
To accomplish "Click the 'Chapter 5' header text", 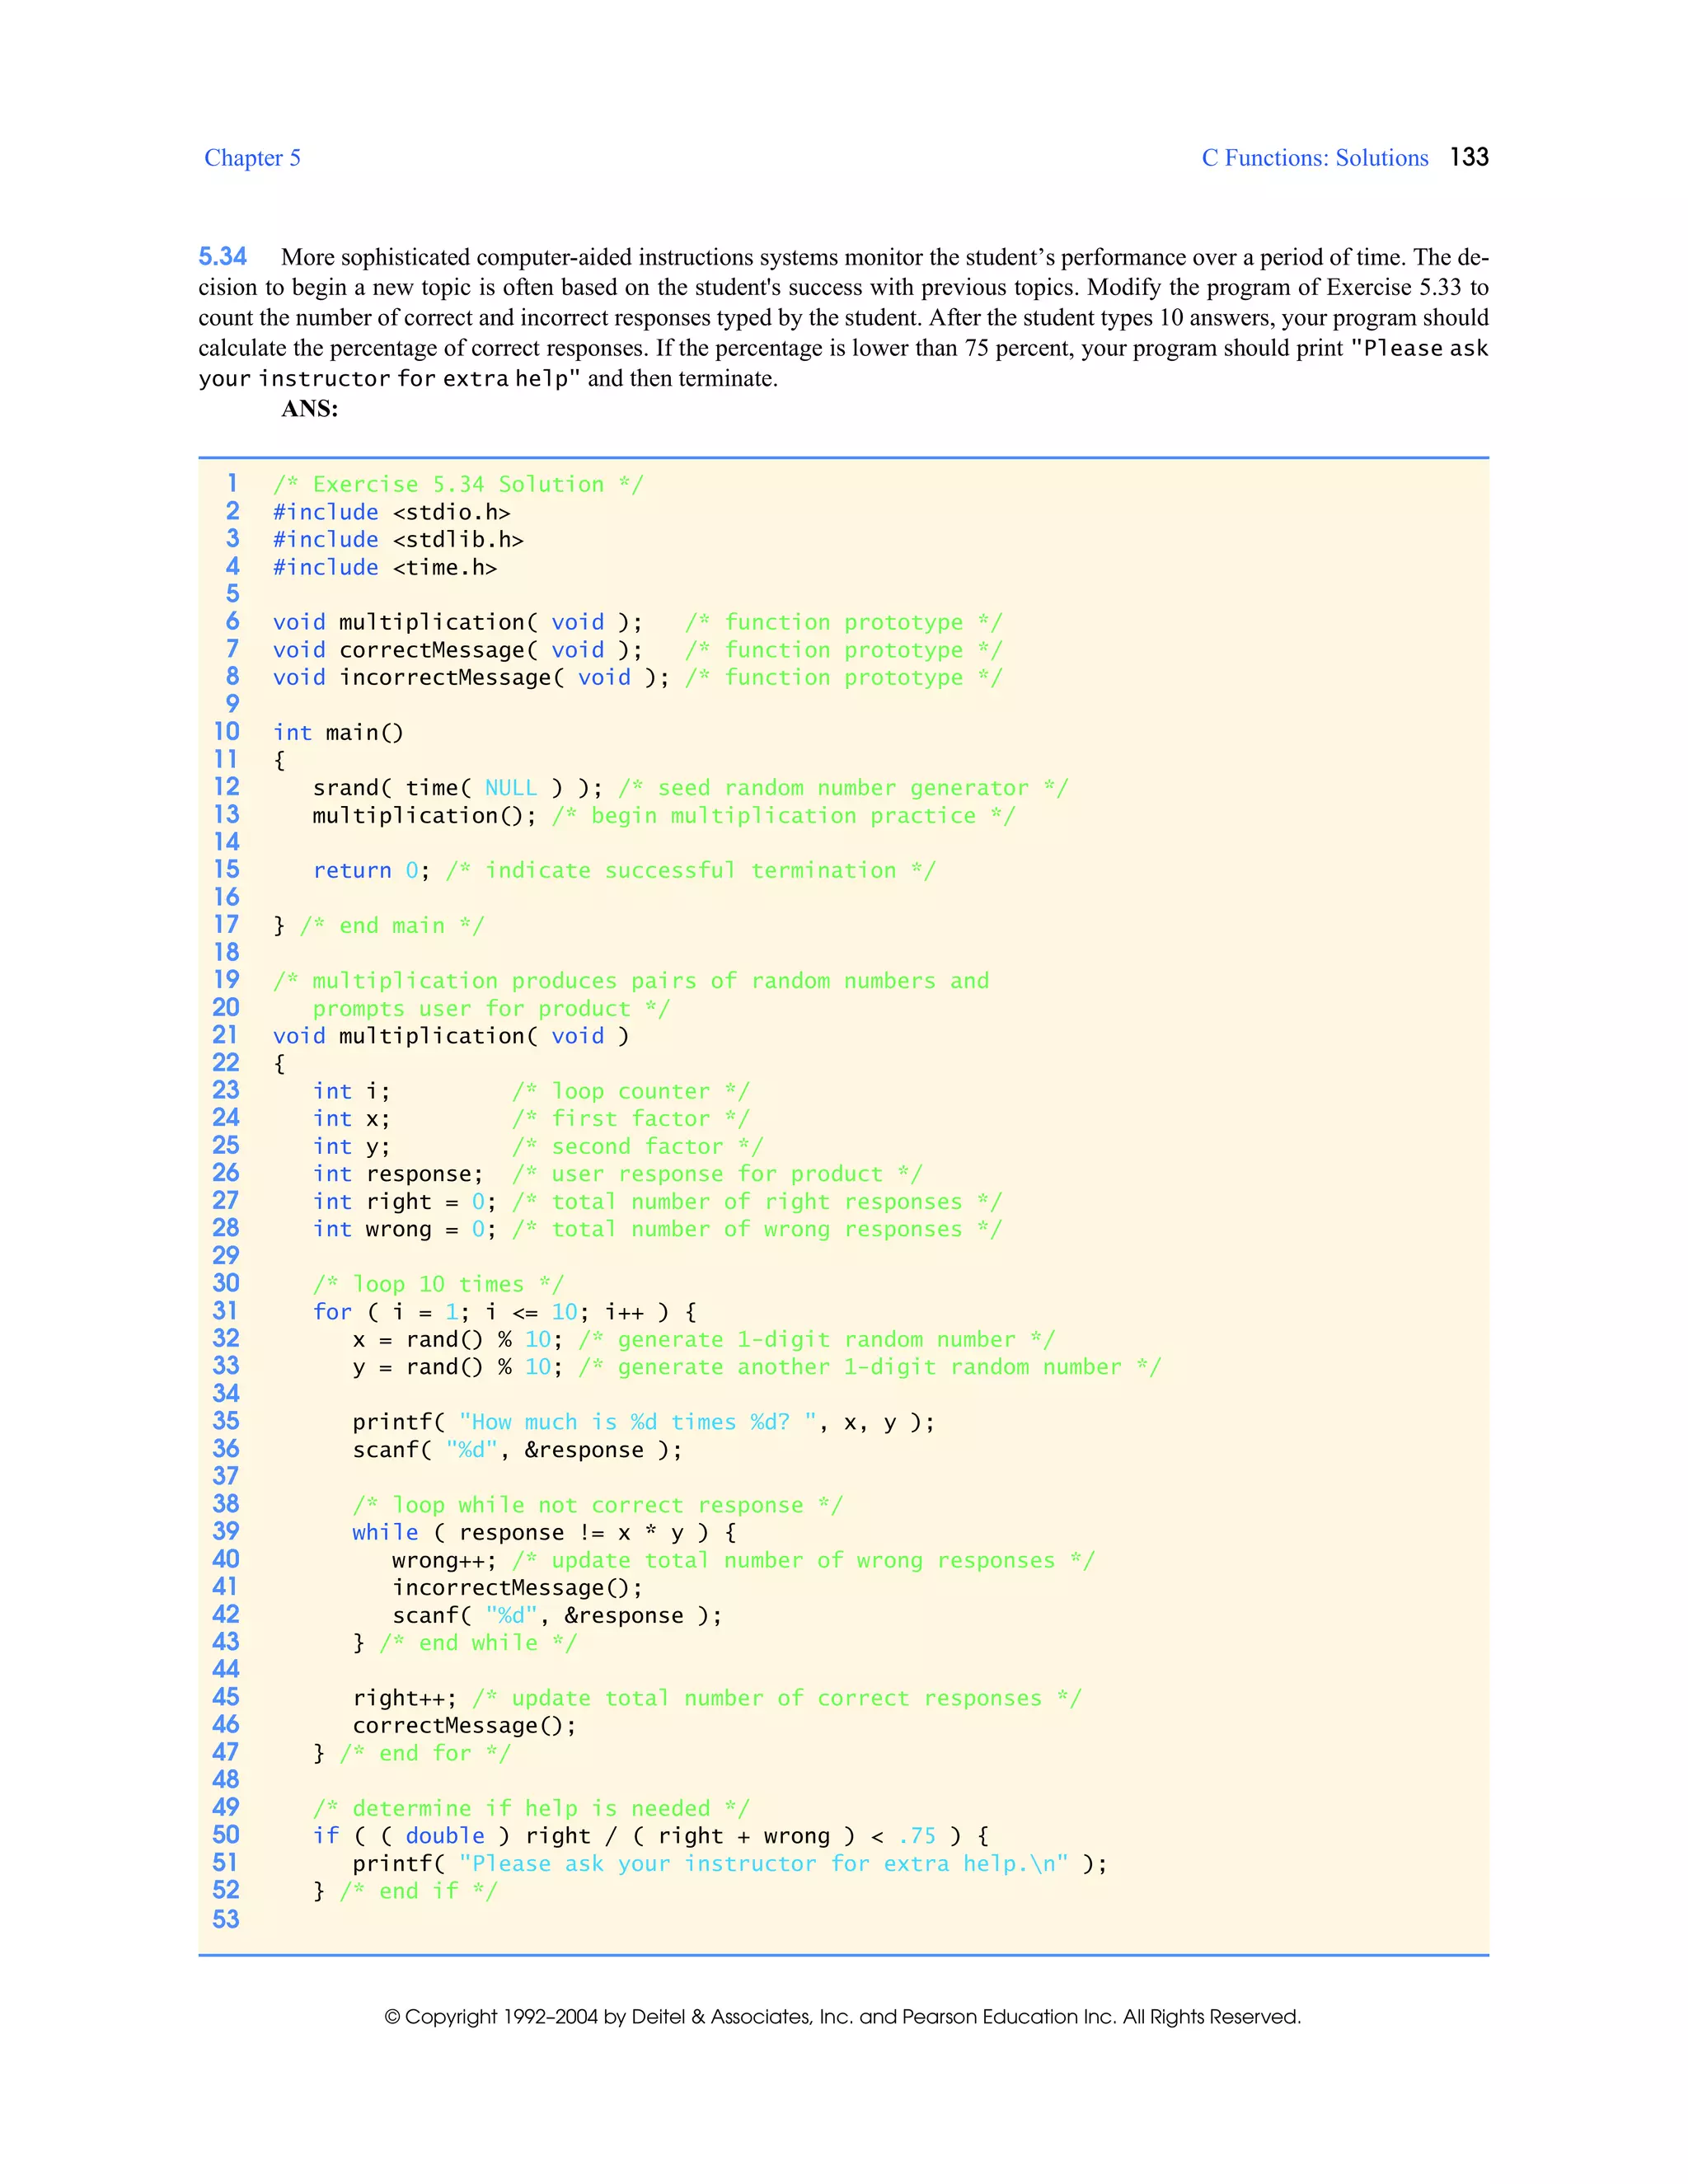I will coord(252,158).
